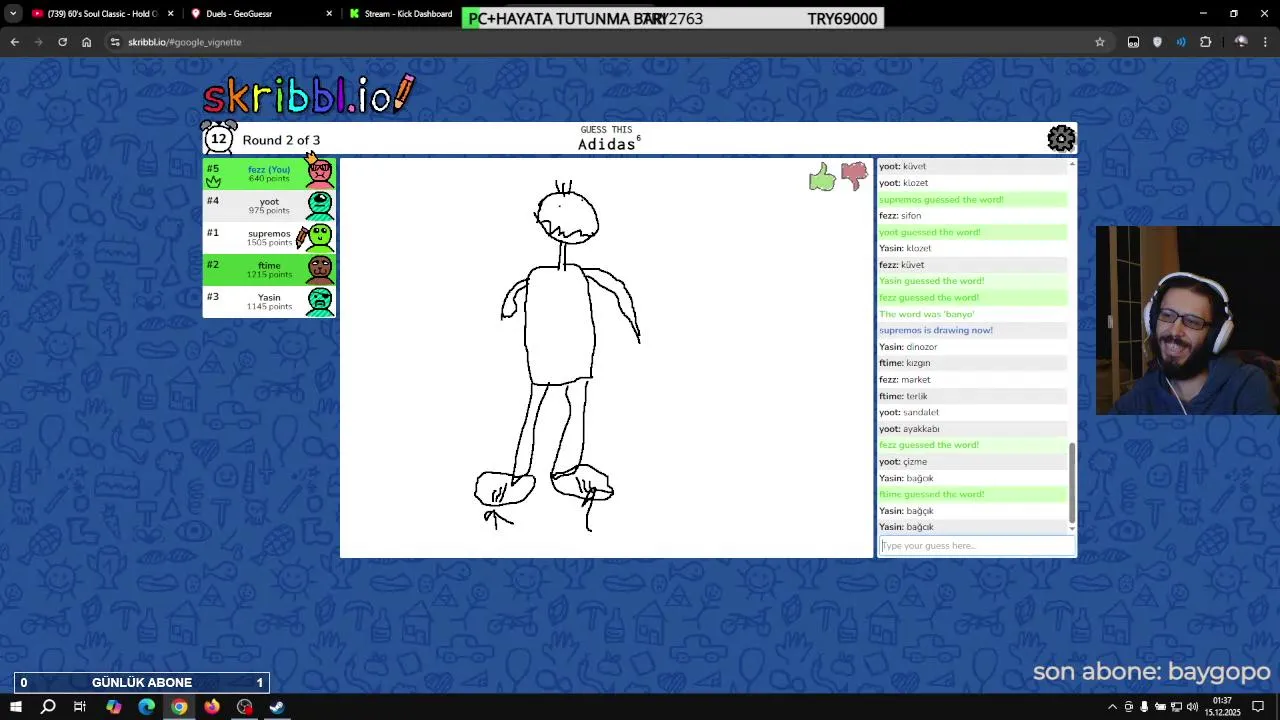Select player row ftime 1215 points

269,269
